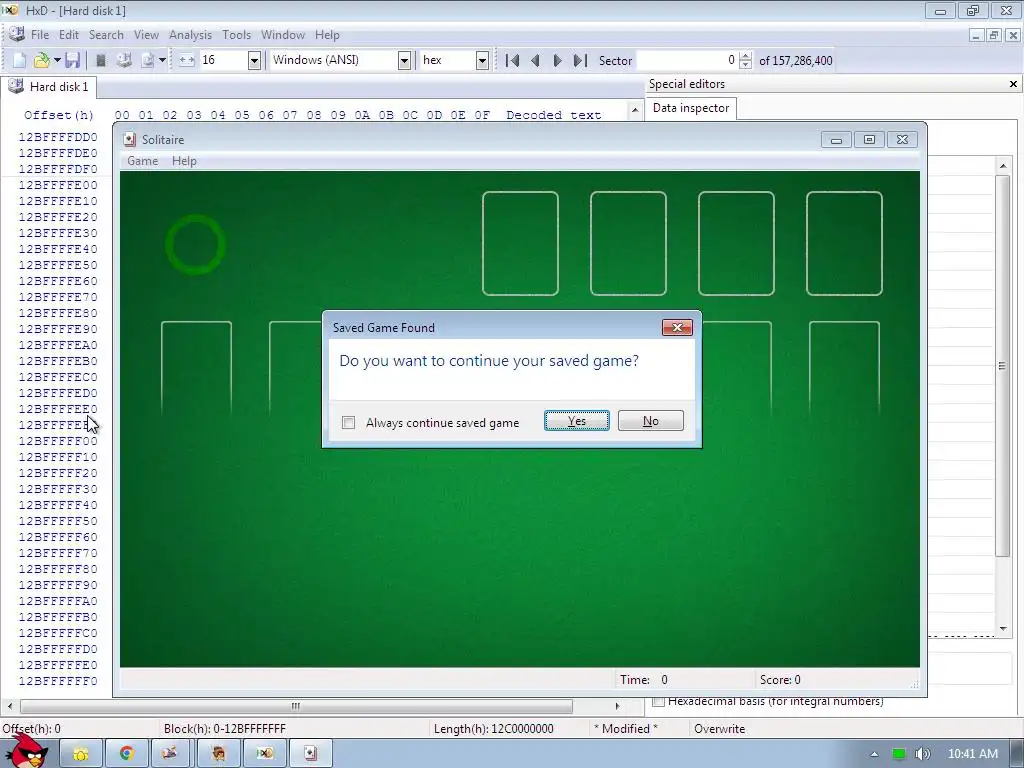
Task: Click the hex editor horizontal scrollbar thumb
Action: coord(296,706)
